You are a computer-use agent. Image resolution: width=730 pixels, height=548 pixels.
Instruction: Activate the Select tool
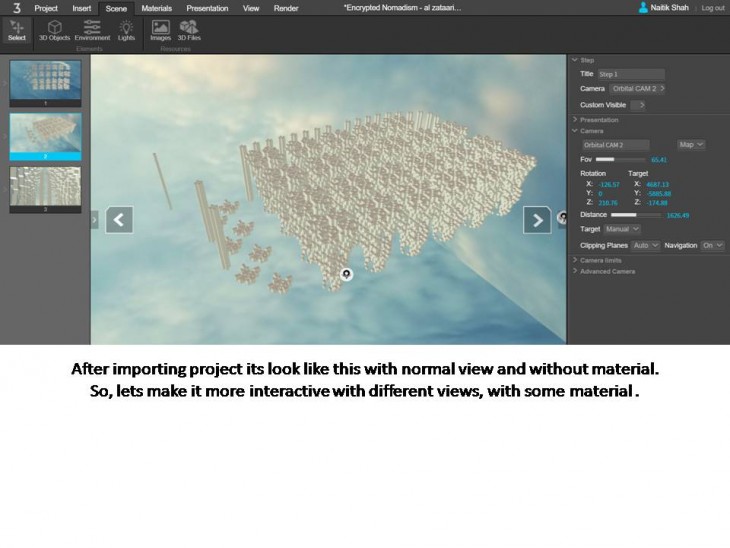[16, 30]
